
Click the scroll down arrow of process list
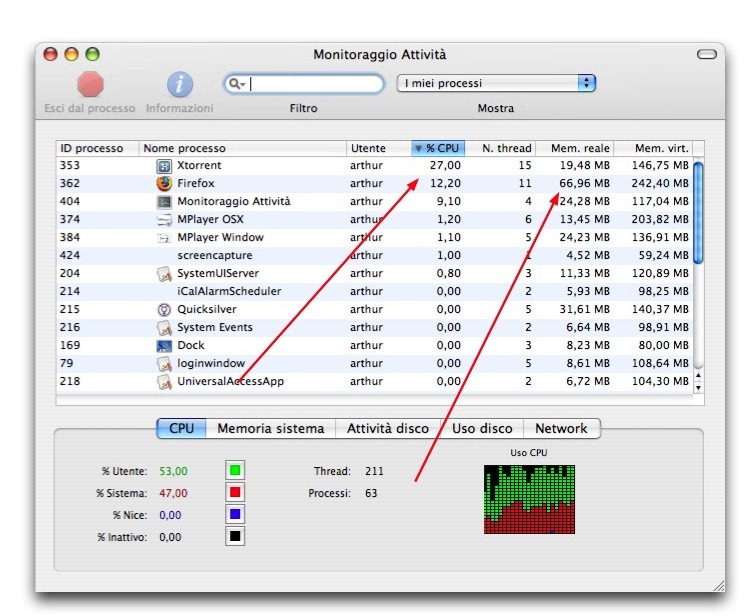[698, 387]
